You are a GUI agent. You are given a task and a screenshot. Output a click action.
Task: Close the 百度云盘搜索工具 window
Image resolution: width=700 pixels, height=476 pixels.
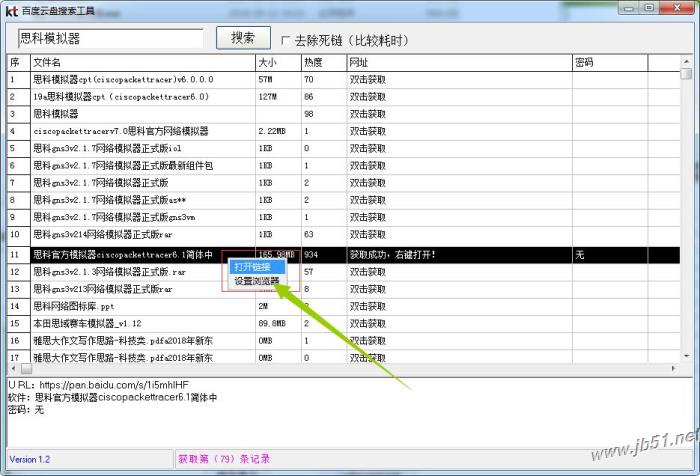(677, 8)
